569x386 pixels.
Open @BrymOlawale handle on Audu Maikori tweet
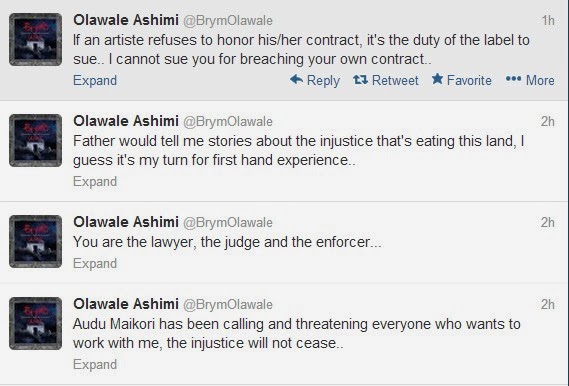pos(228,304)
